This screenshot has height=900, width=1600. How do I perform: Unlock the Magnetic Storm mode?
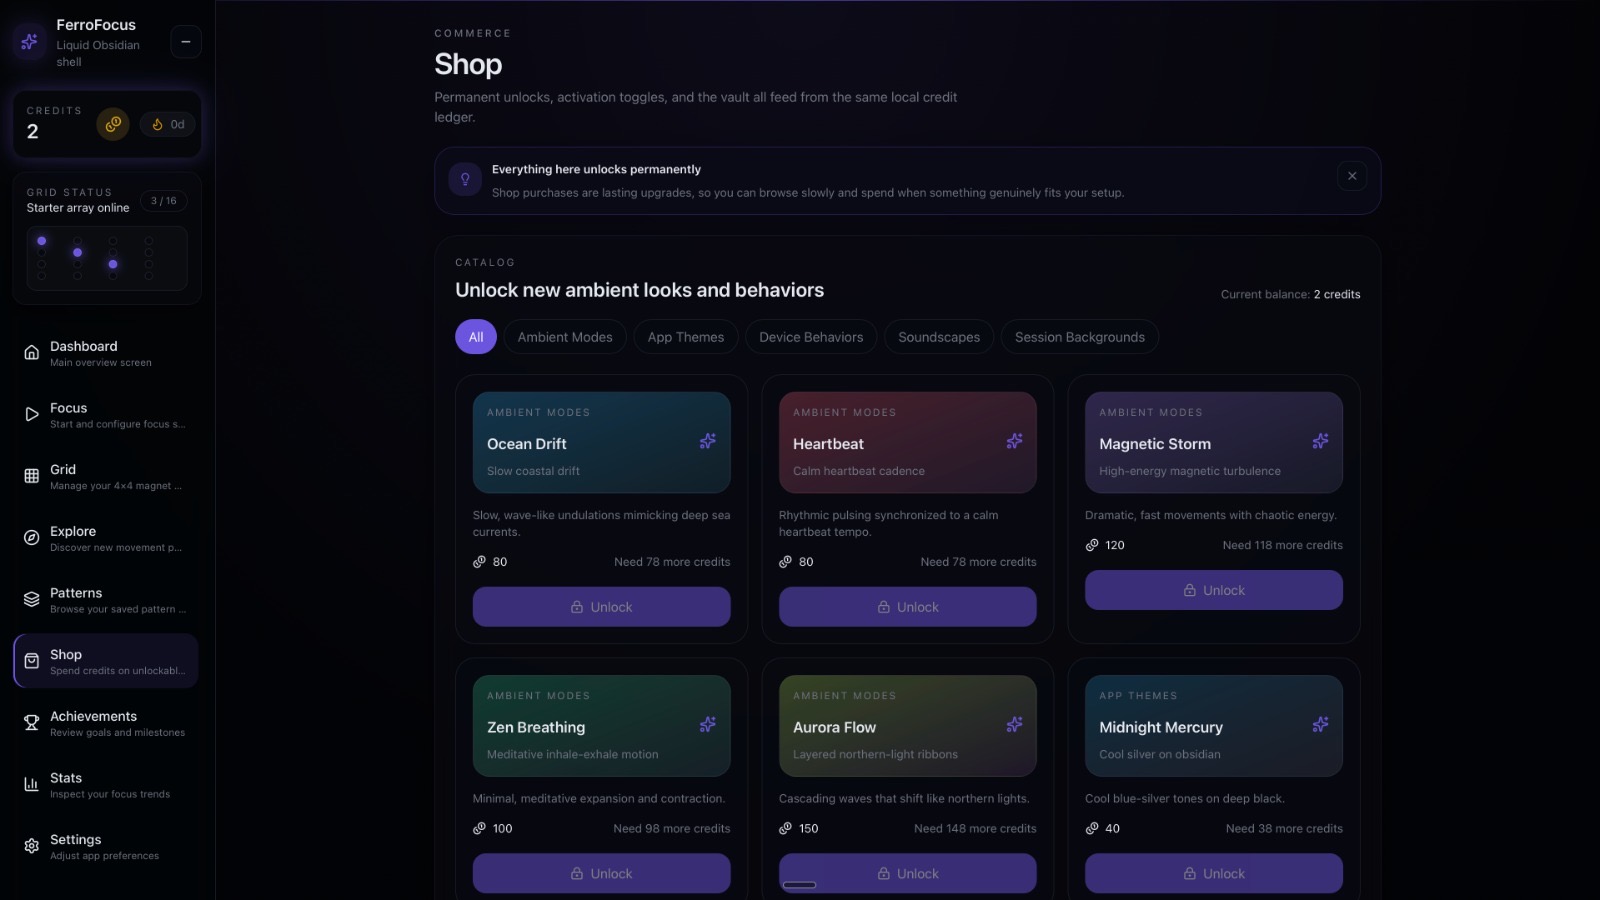click(1213, 590)
